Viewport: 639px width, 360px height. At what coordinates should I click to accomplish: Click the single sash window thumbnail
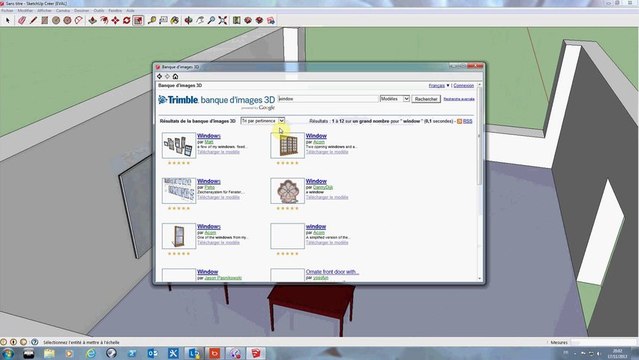(x=179, y=236)
